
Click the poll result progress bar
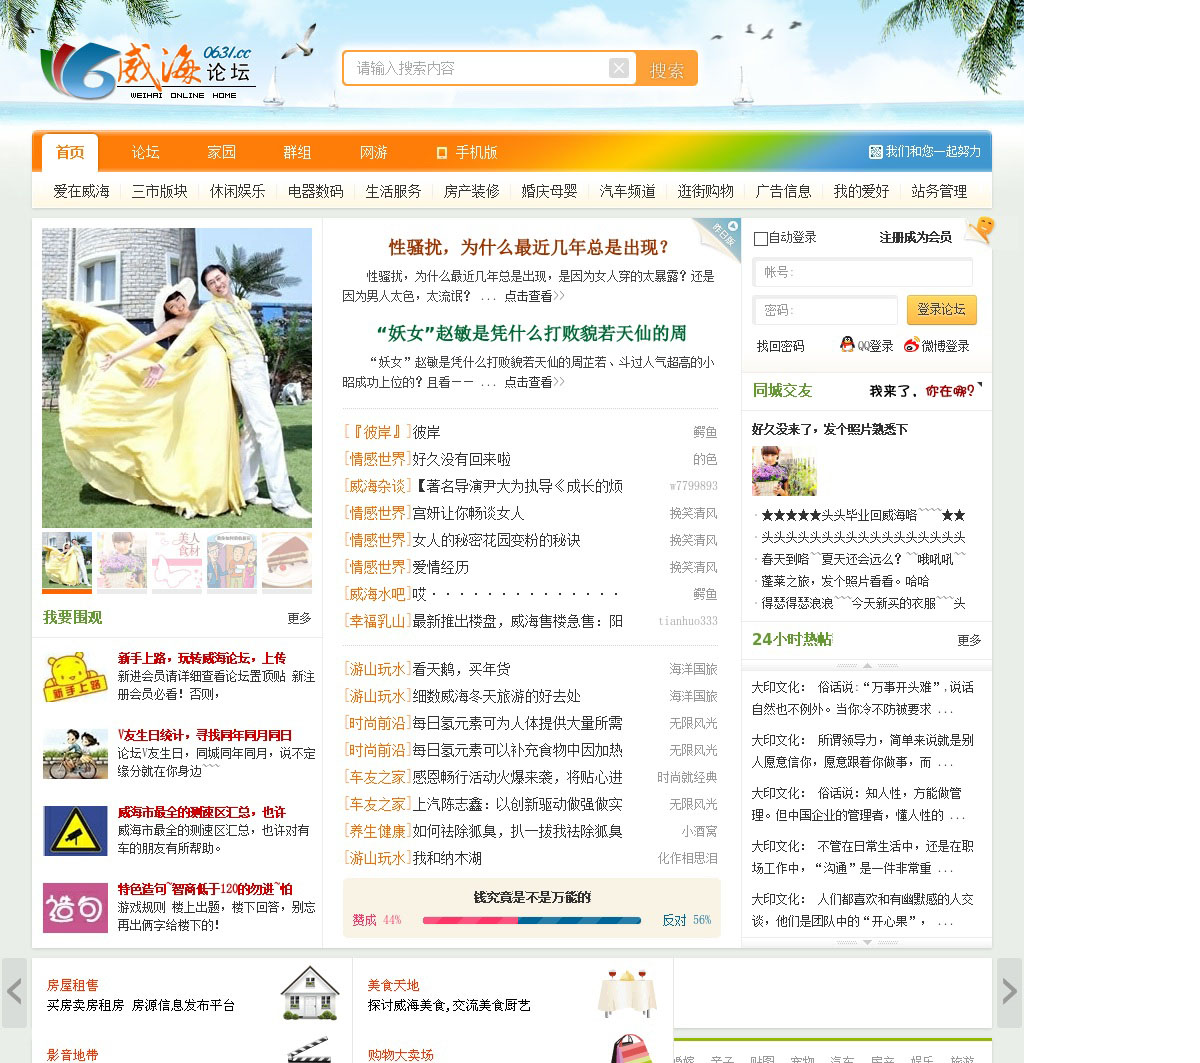532,920
